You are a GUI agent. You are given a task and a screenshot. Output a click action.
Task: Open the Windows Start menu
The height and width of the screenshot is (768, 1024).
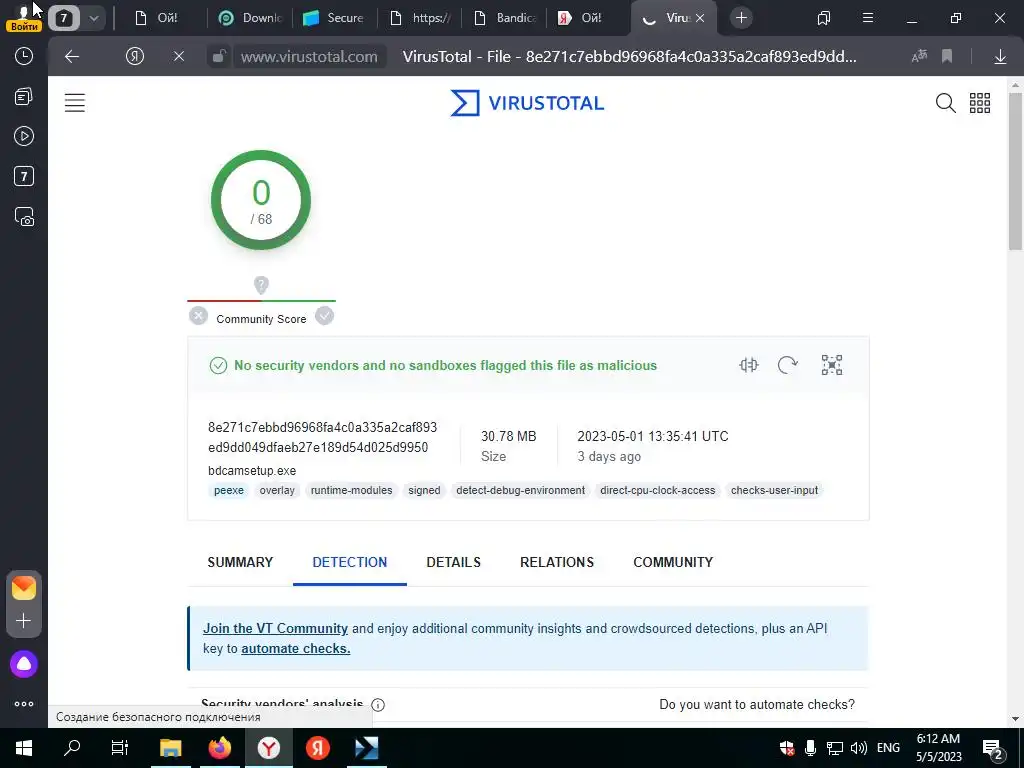pyautogui.click(x=24, y=748)
